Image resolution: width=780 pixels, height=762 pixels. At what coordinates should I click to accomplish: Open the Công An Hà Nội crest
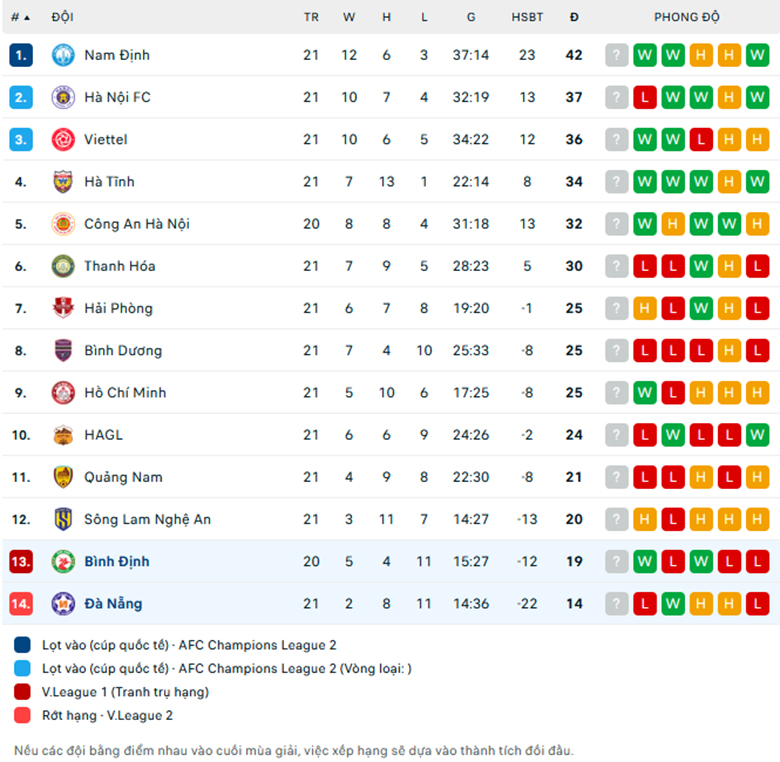[x=63, y=224]
